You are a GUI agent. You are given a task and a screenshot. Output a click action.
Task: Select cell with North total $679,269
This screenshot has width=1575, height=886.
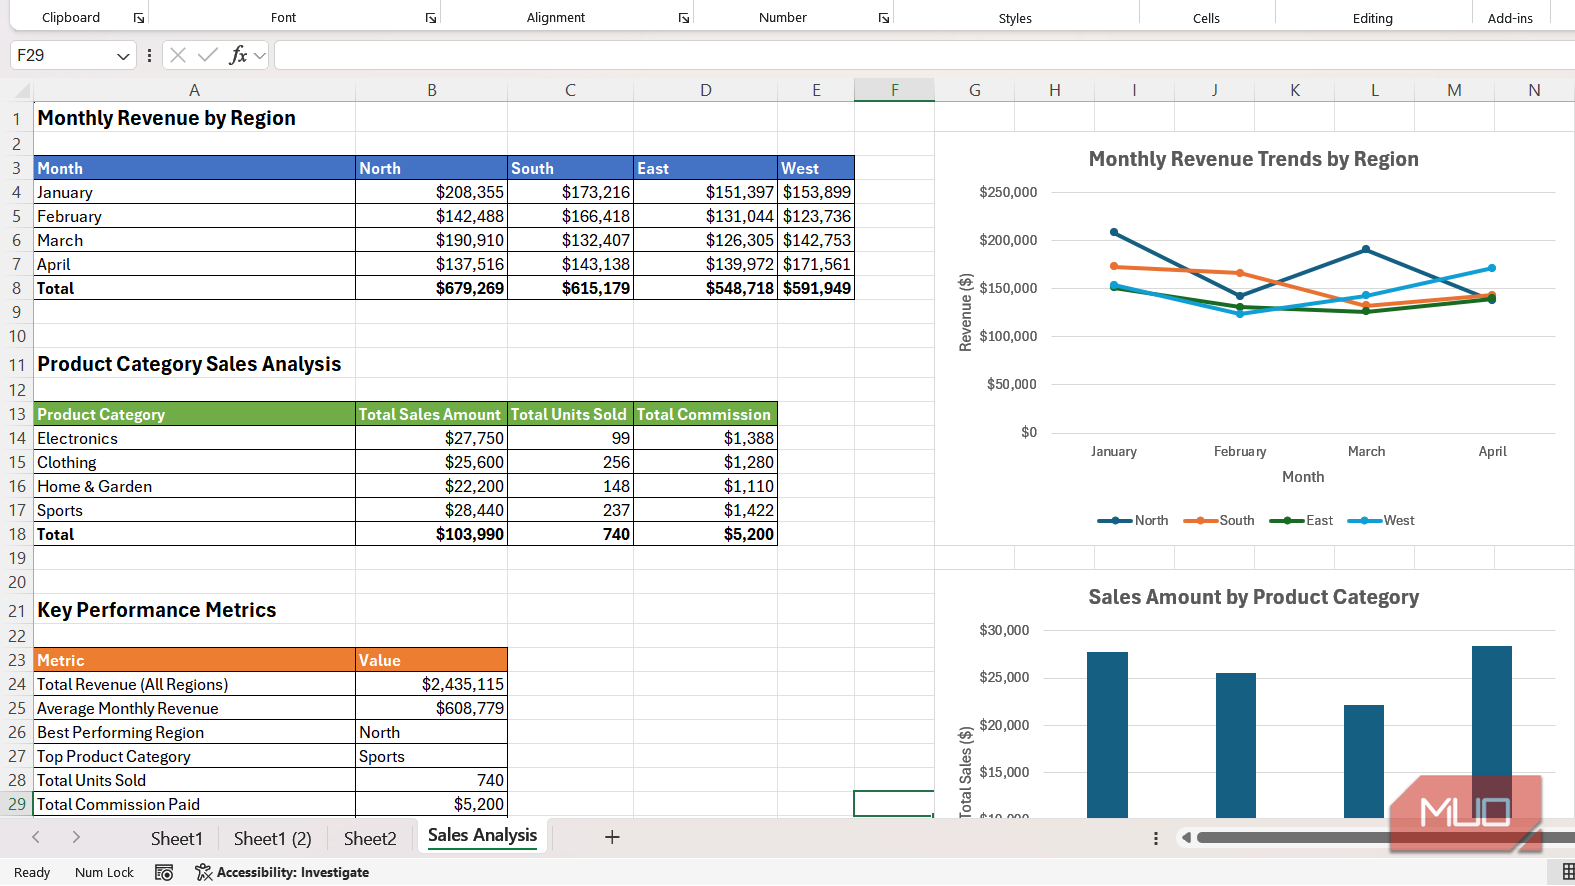[432, 288]
